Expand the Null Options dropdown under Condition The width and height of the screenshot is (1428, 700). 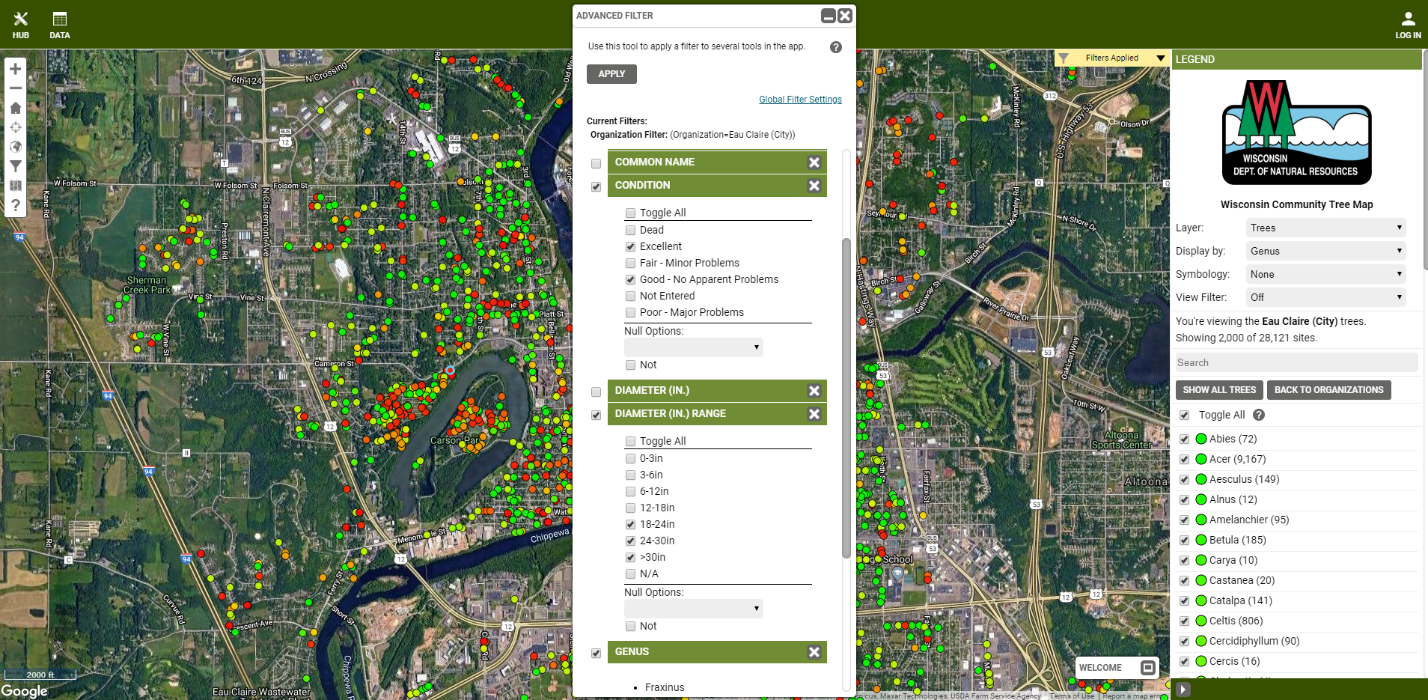(x=693, y=347)
